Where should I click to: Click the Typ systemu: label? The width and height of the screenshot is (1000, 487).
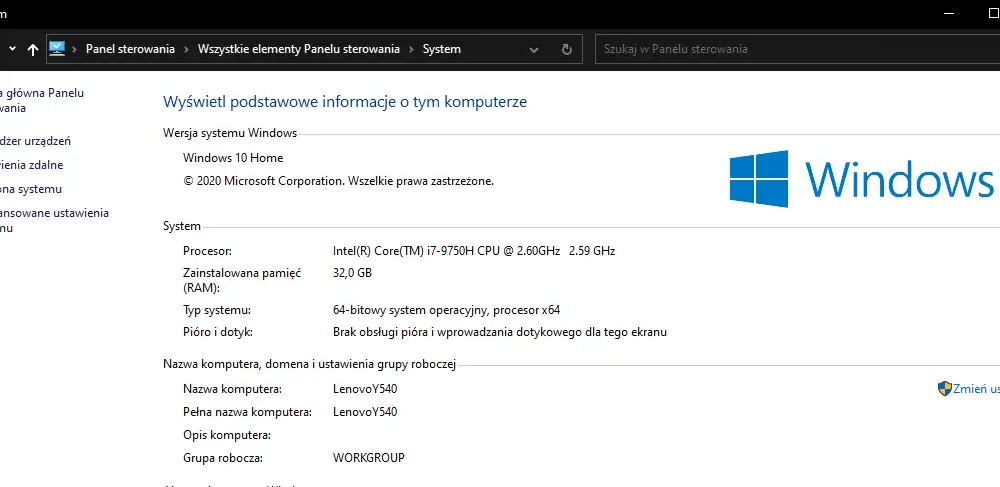[217, 310]
